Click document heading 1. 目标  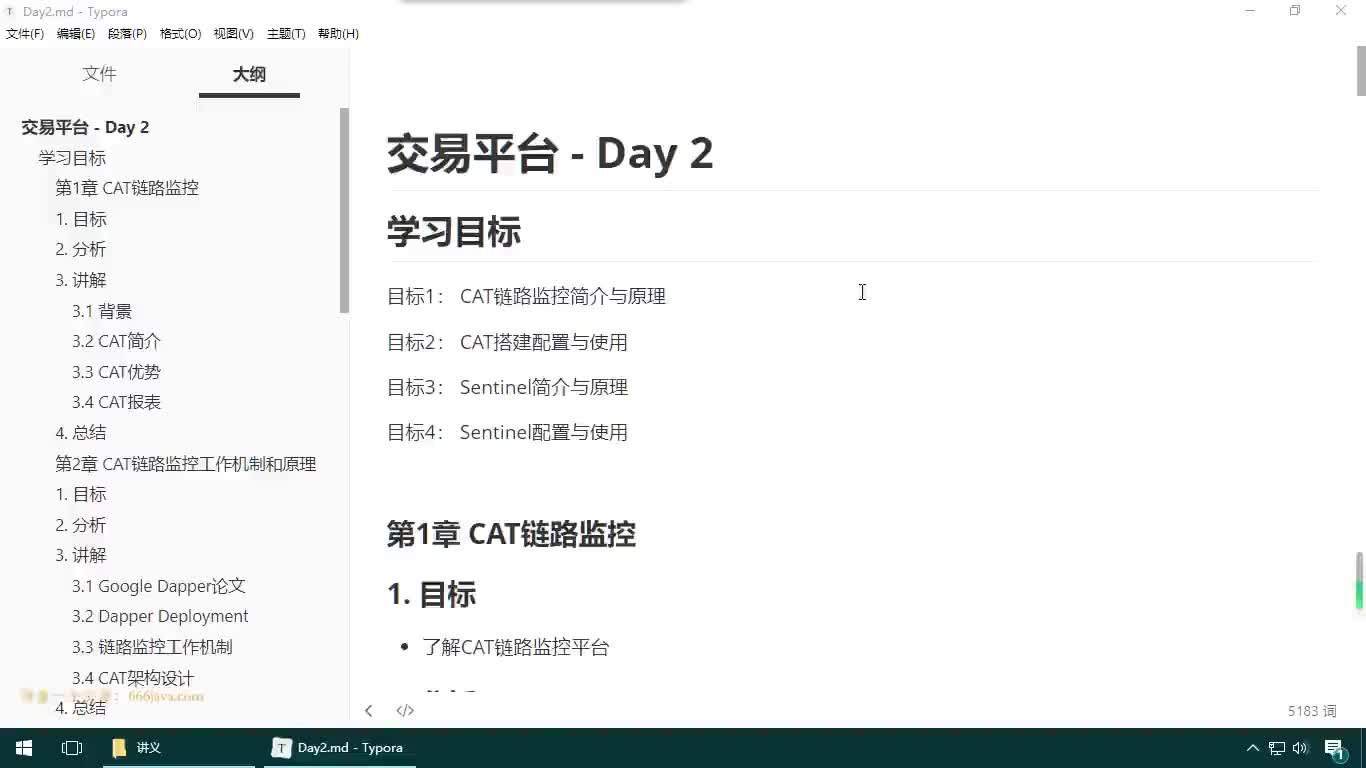tap(431, 594)
